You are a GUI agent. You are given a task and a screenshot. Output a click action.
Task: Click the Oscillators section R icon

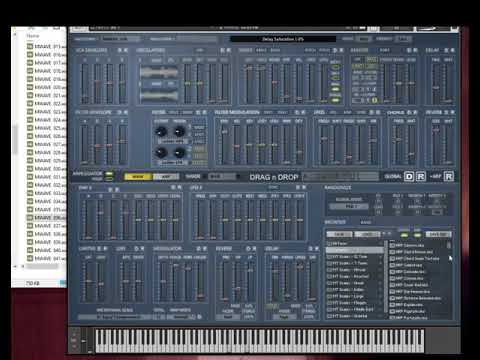229,50
